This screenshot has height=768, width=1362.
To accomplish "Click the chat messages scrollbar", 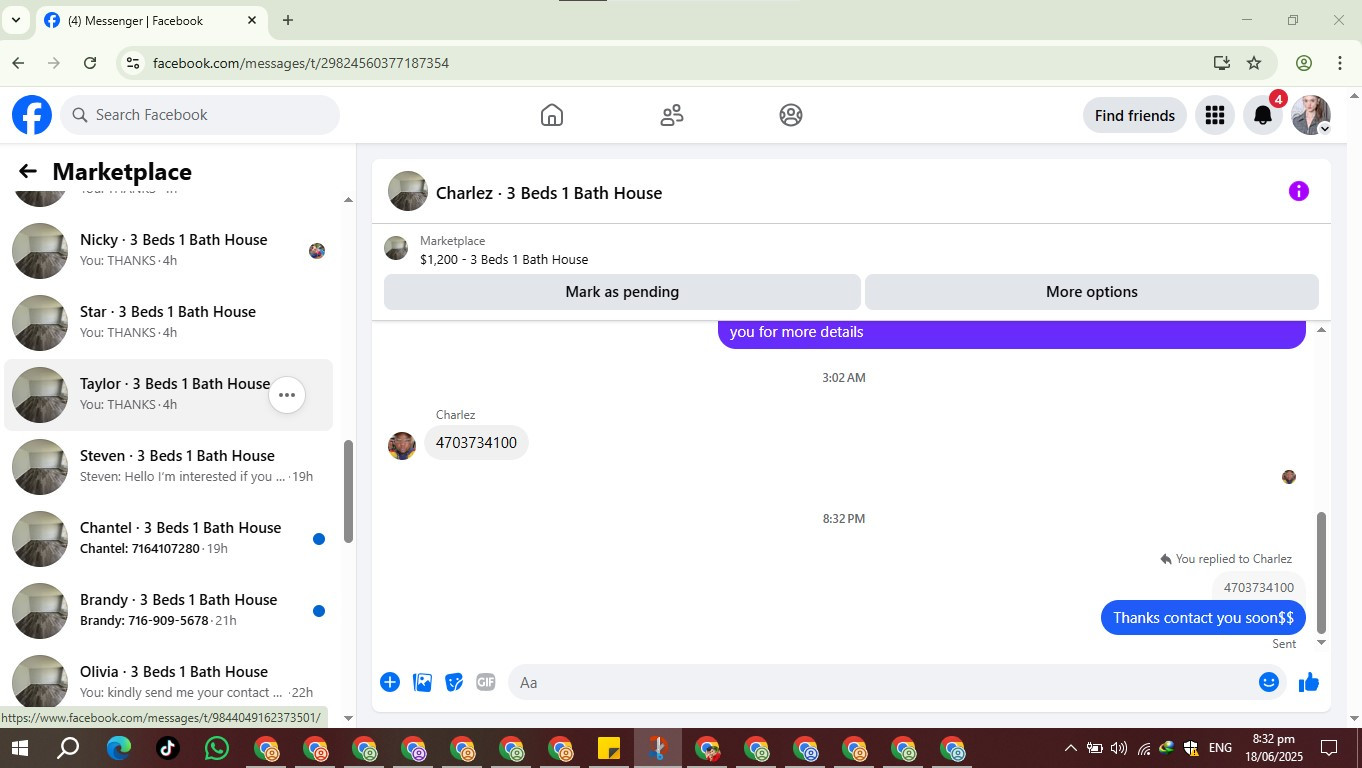I will 1321,573.
